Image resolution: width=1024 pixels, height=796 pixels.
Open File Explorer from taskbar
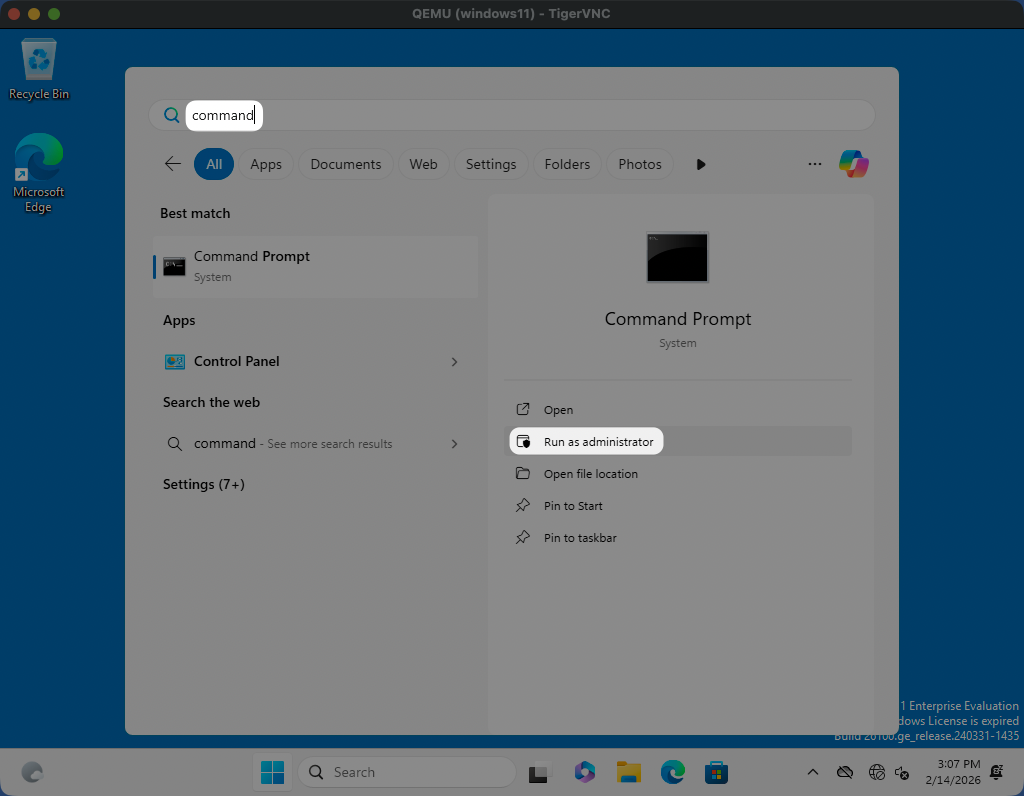(x=629, y=772)
